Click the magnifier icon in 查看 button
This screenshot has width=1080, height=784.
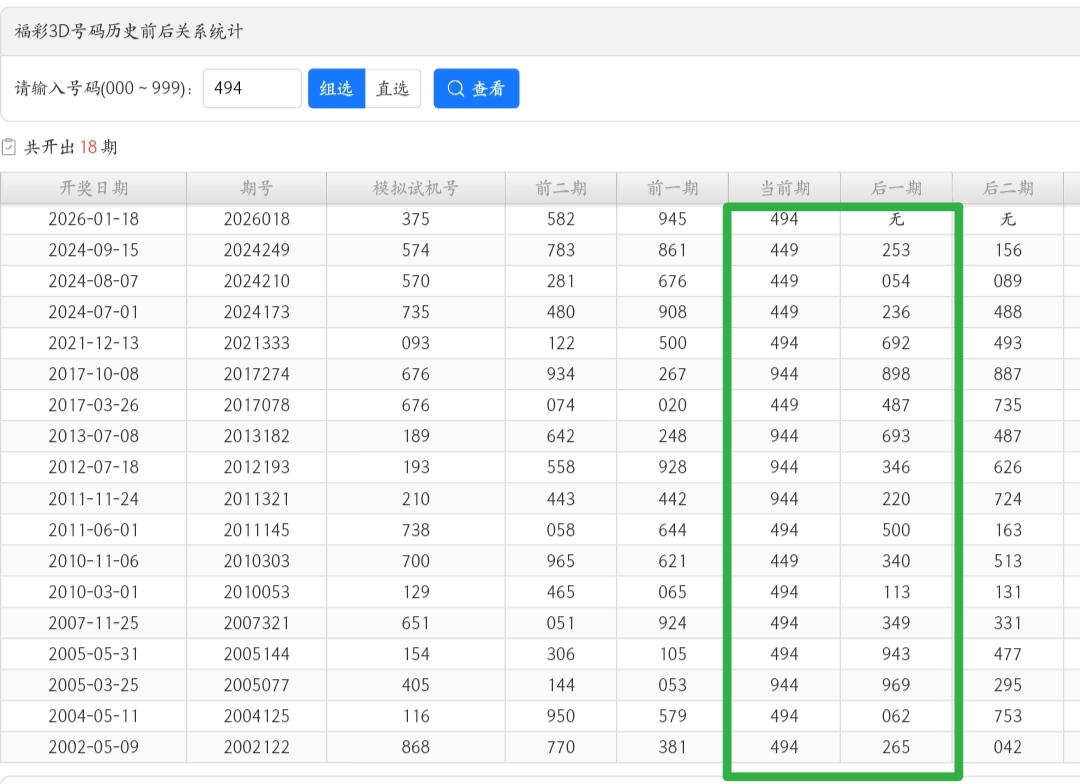456,89
